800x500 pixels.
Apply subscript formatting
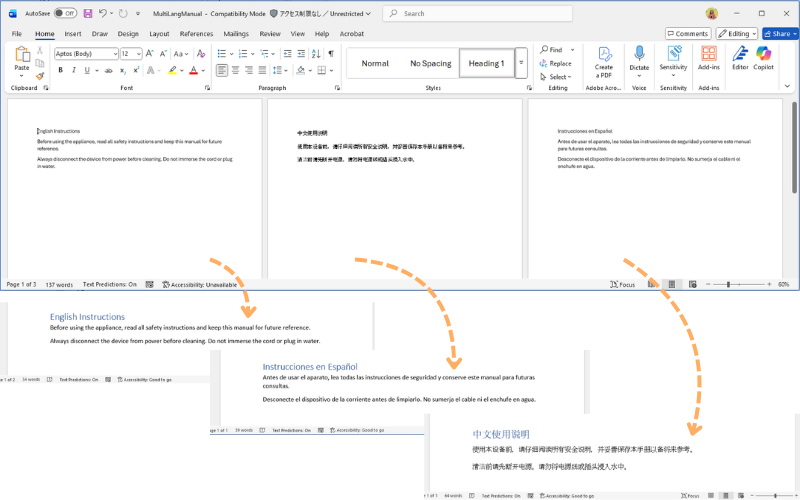[x=122, y=70]
